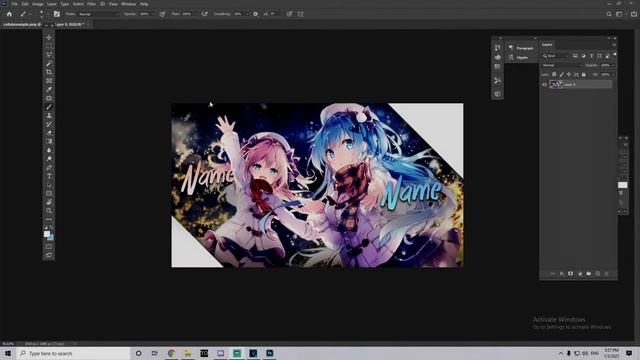Select the Blur tool
The width and height of the screenshot is (640, 360).
[49, 150]
